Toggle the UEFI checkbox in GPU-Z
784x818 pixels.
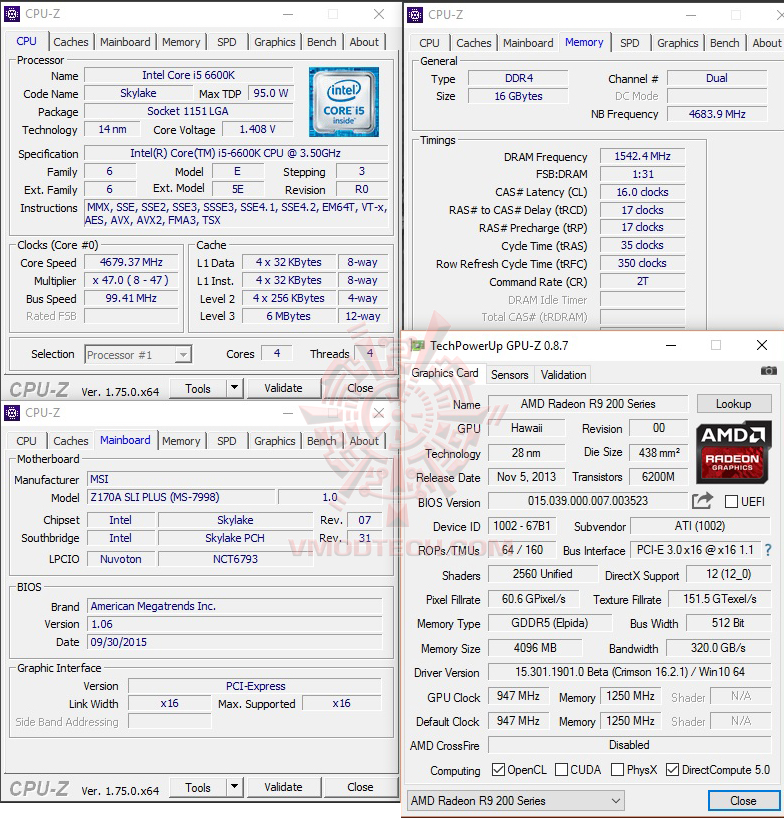(x=731, y=502)
